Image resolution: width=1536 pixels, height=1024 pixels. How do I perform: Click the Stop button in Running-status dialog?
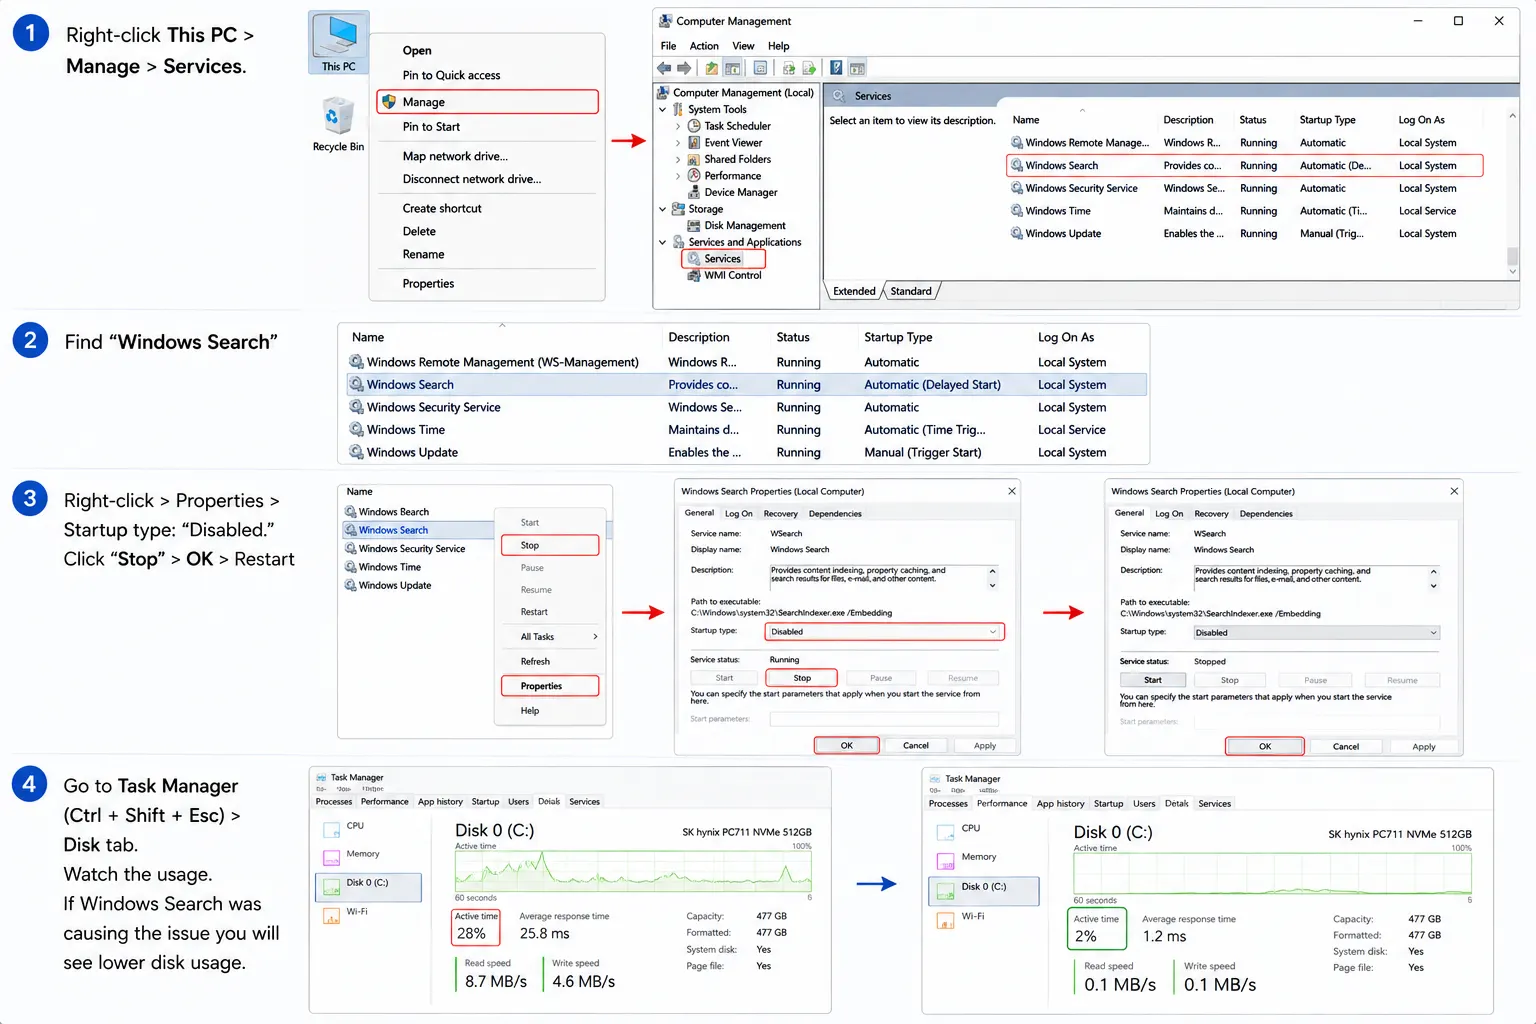(802, 678)
